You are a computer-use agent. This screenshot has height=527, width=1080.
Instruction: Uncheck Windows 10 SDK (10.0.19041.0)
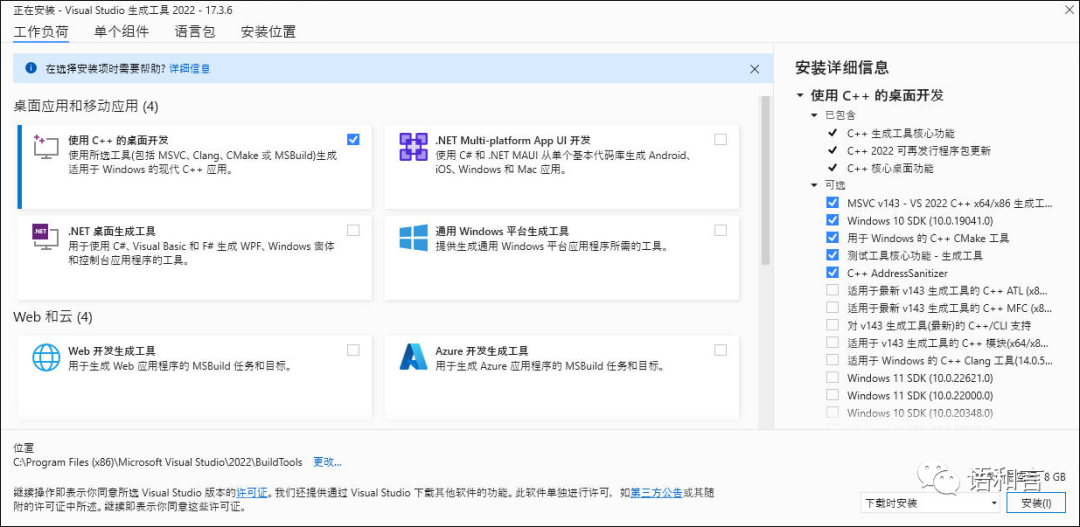[832, 220]
